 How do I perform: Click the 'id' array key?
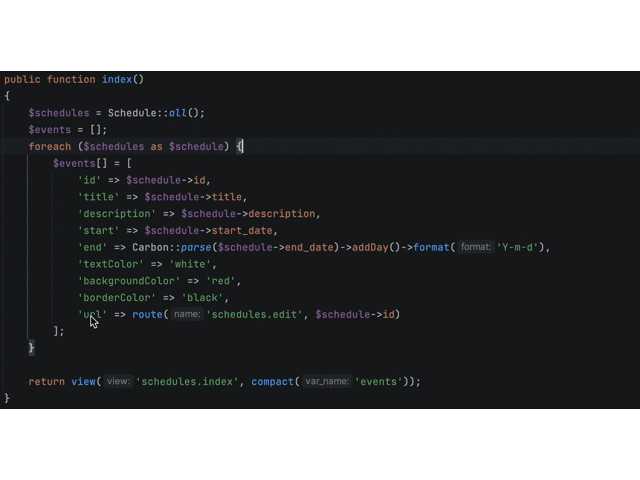coord(89,180)
